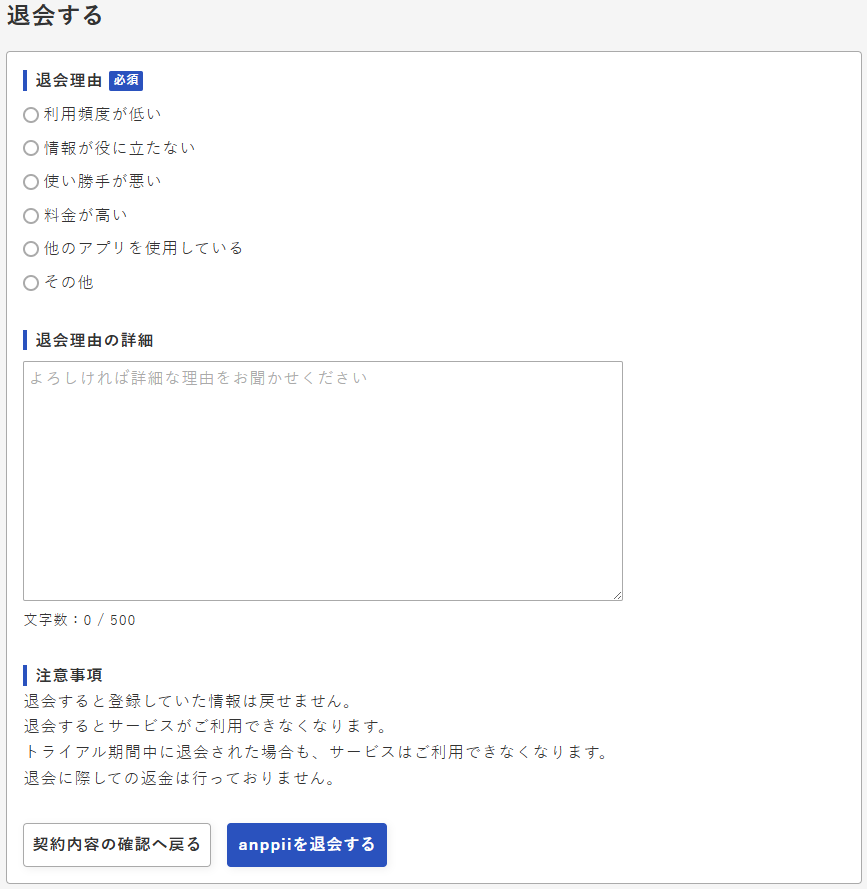Viewport: 867px width, 889px height.
Task: Click the text 退会に際しての返金は行っておりません。
Action: [180, 778]
